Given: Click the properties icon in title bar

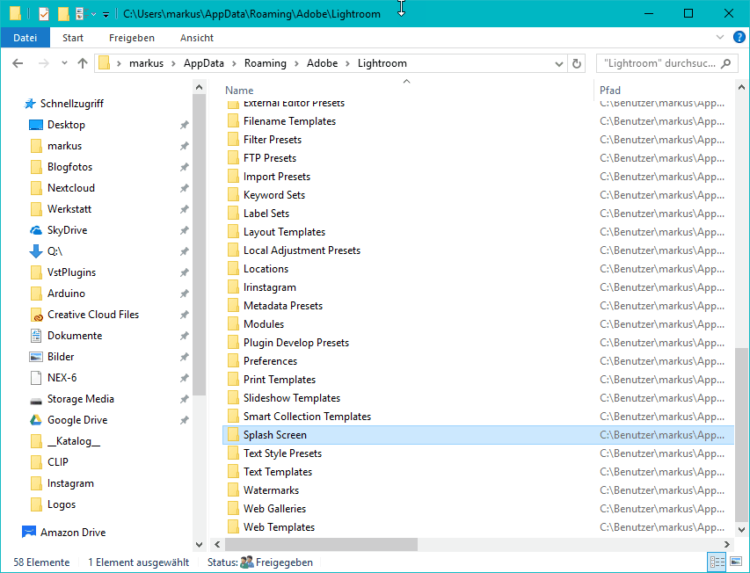Looking at the screenshot, I should (43, 14).
